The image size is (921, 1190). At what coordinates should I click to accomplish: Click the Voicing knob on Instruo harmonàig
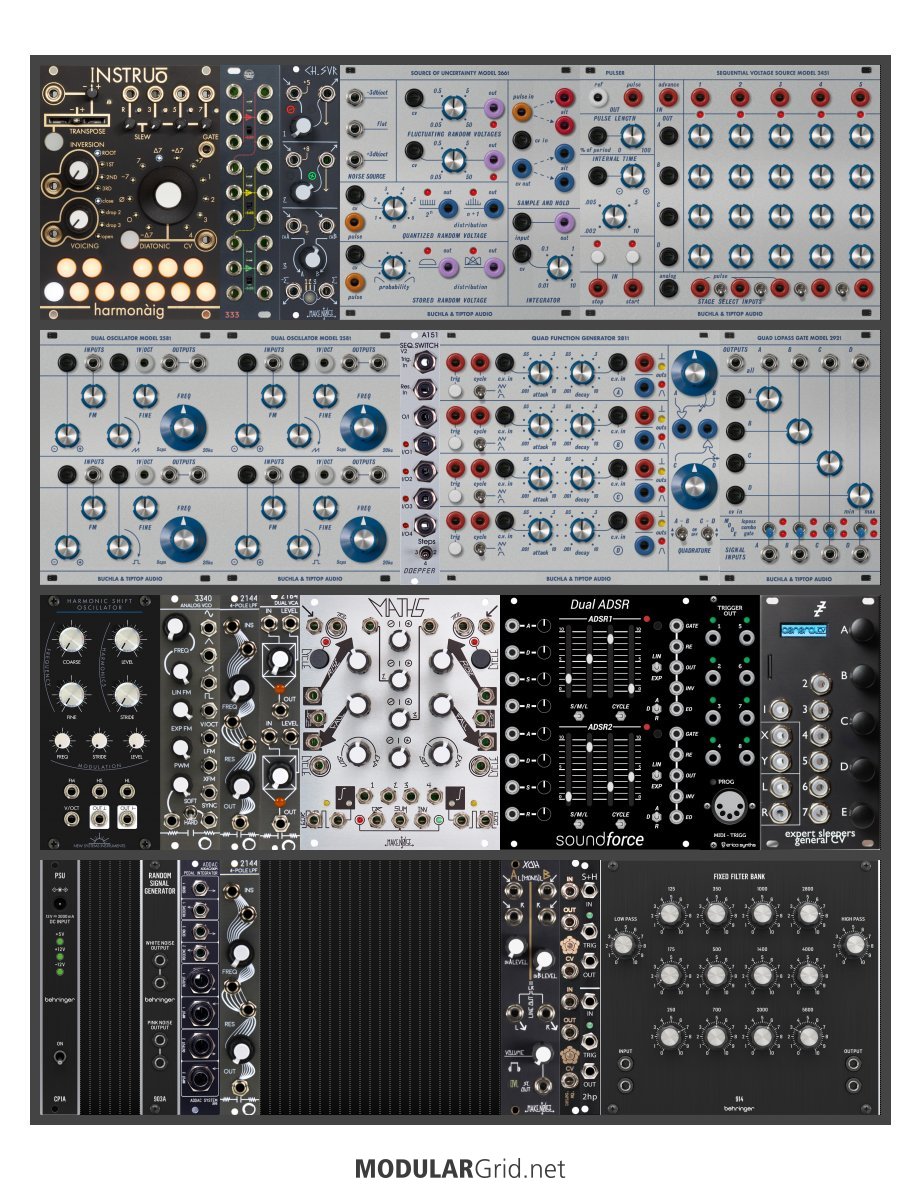(80, 220)
